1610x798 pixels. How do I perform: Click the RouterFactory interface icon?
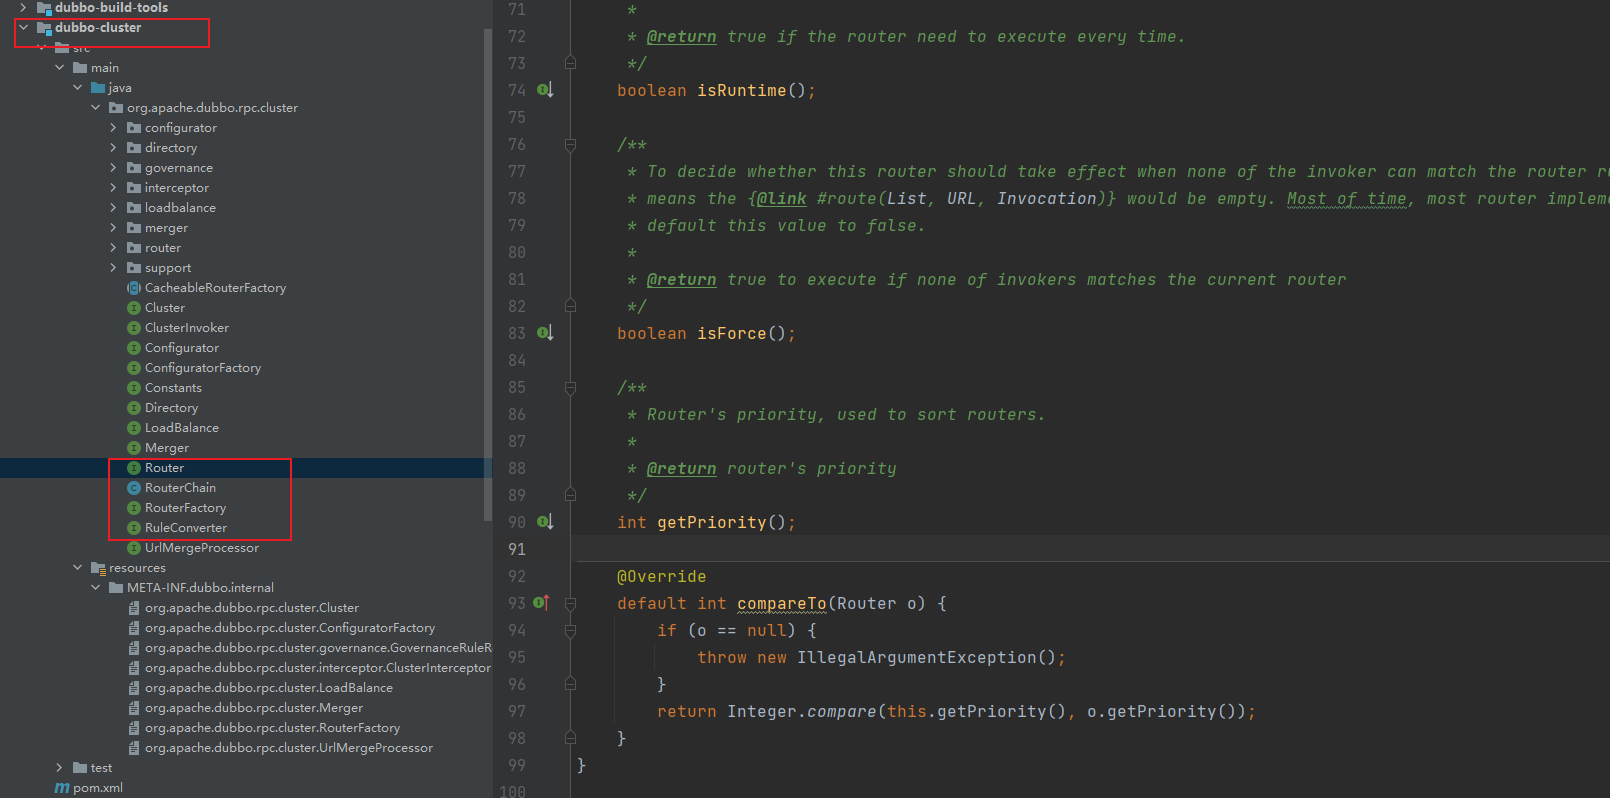coord(134,508)
